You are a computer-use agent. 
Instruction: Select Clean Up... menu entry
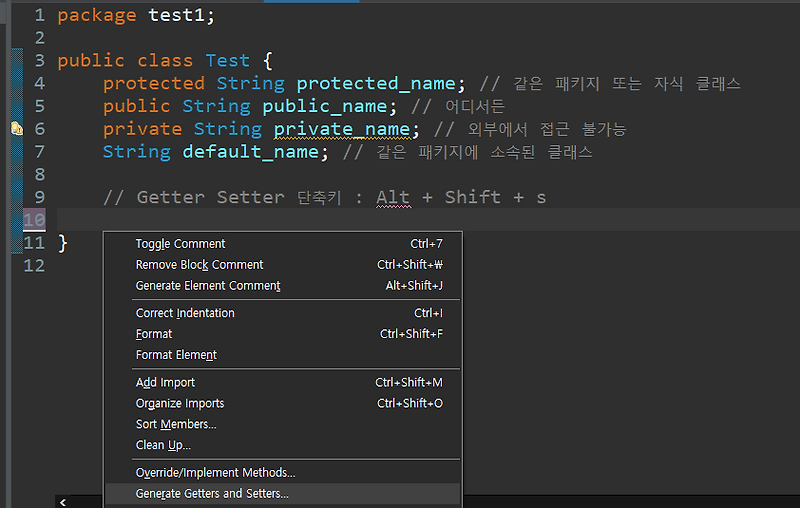pyautogui.click(x=283, y=445)
